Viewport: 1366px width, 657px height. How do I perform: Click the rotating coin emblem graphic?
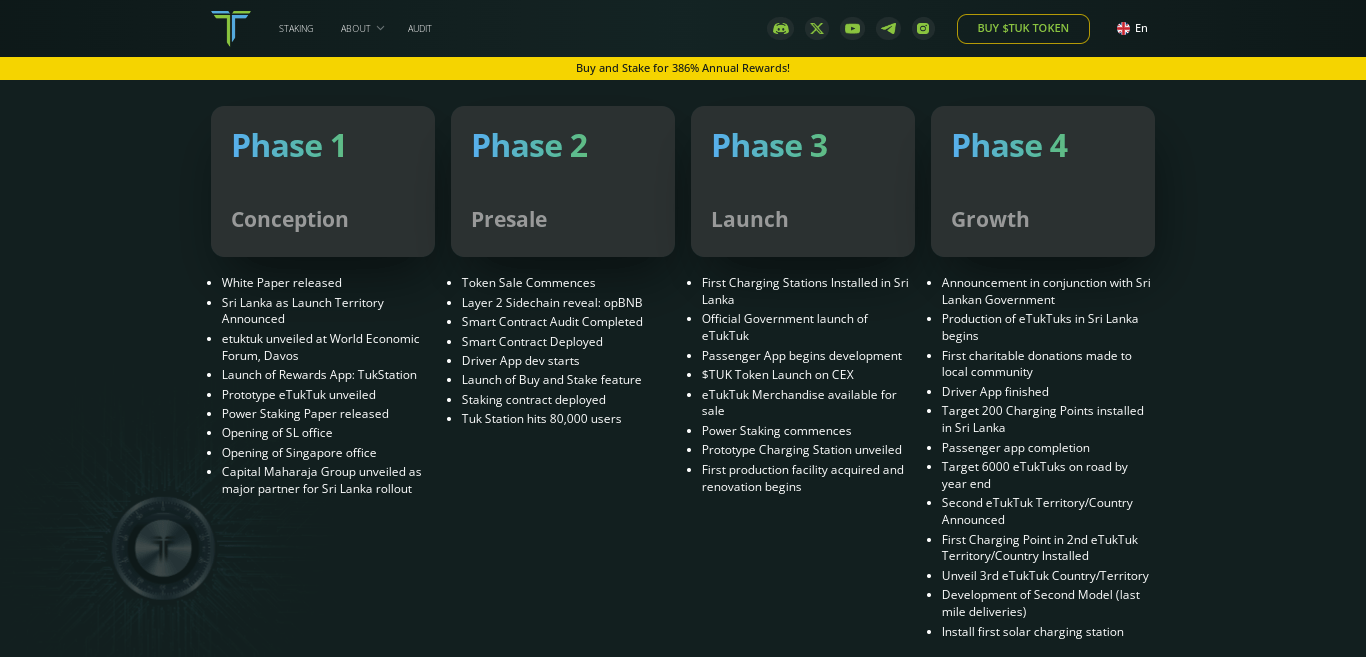click(x=163, y=548)
